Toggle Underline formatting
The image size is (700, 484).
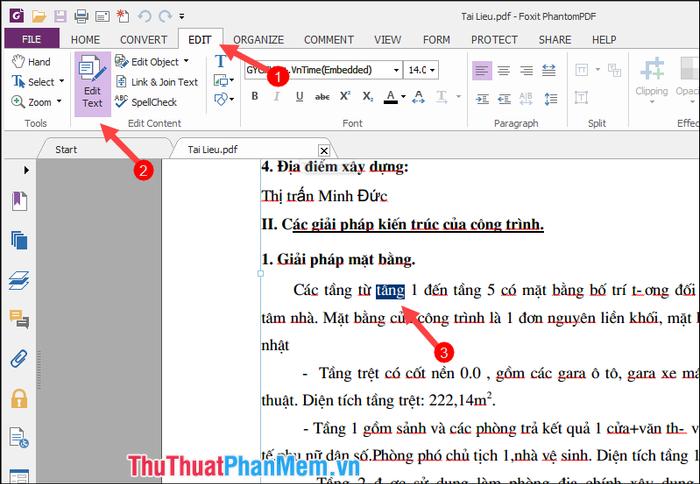300,96
